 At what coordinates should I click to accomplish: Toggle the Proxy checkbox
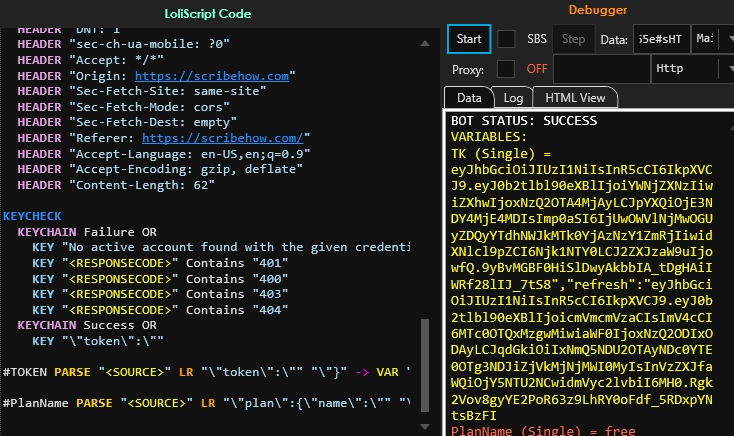tap(506, 69)
